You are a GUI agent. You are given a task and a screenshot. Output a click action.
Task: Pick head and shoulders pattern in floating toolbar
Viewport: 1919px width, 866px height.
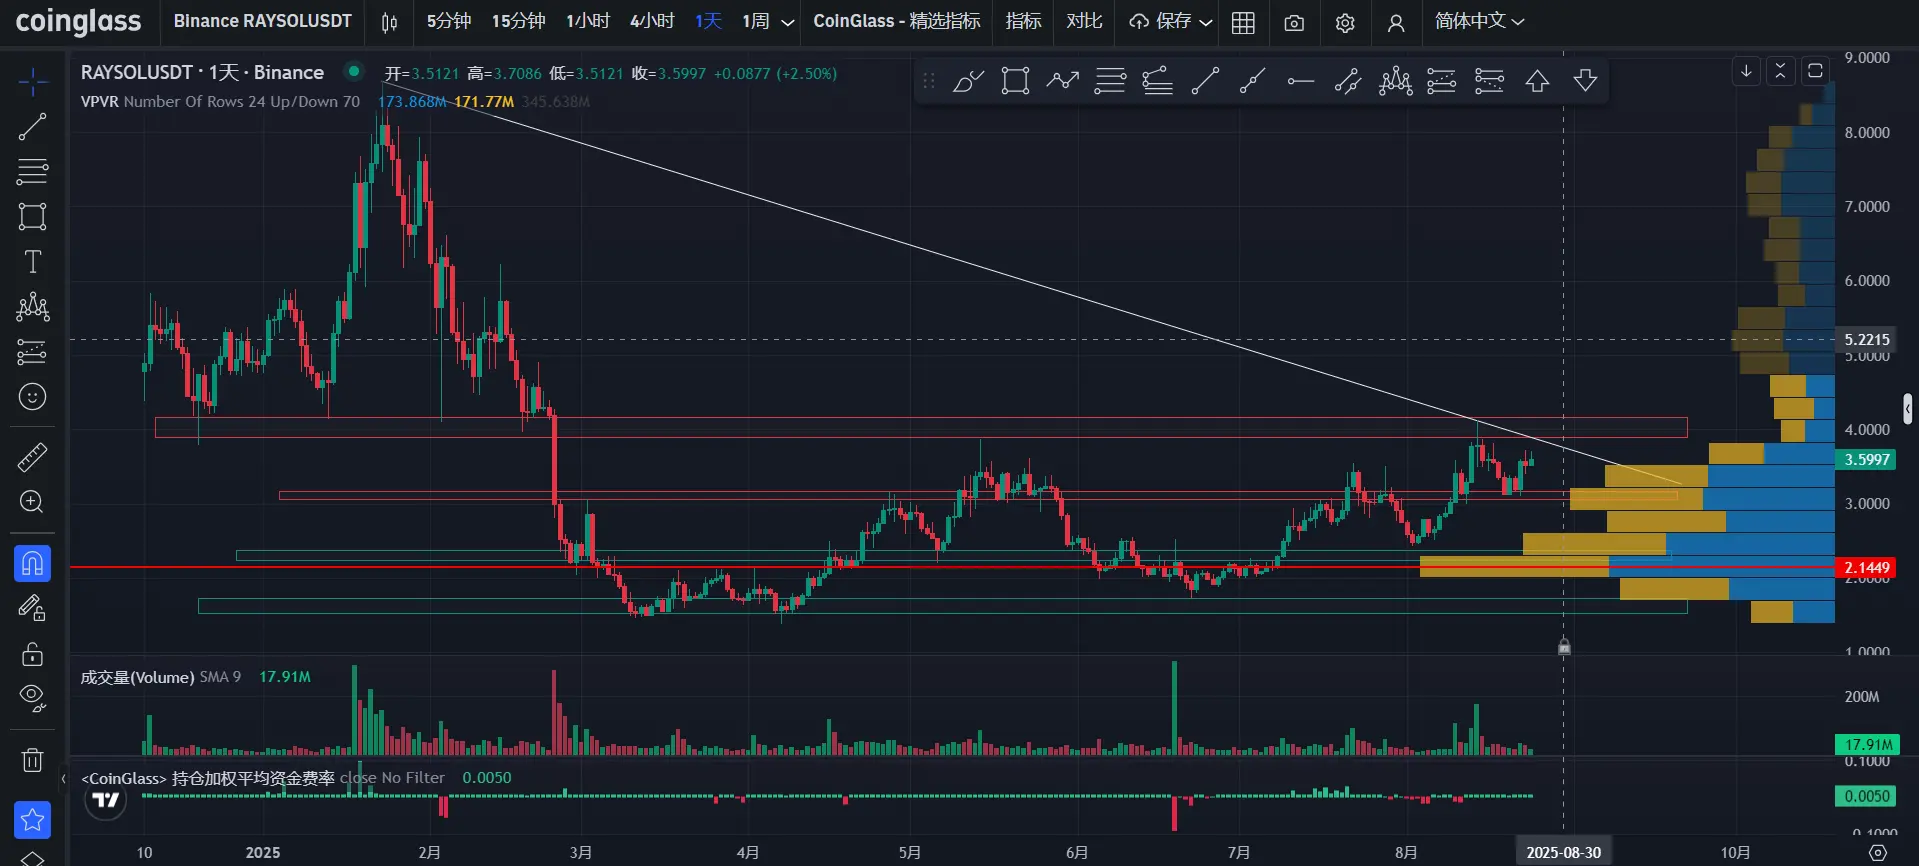pyautogui.click(x=1395, y=81)
